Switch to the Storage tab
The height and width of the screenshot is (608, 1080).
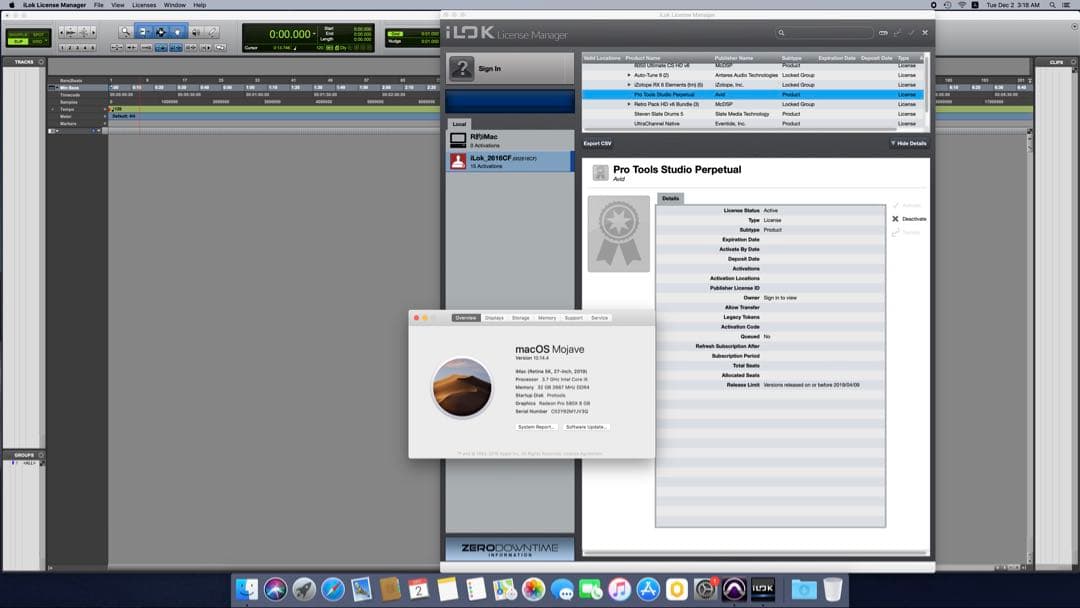pyautogui.click(x=520, y=318)
